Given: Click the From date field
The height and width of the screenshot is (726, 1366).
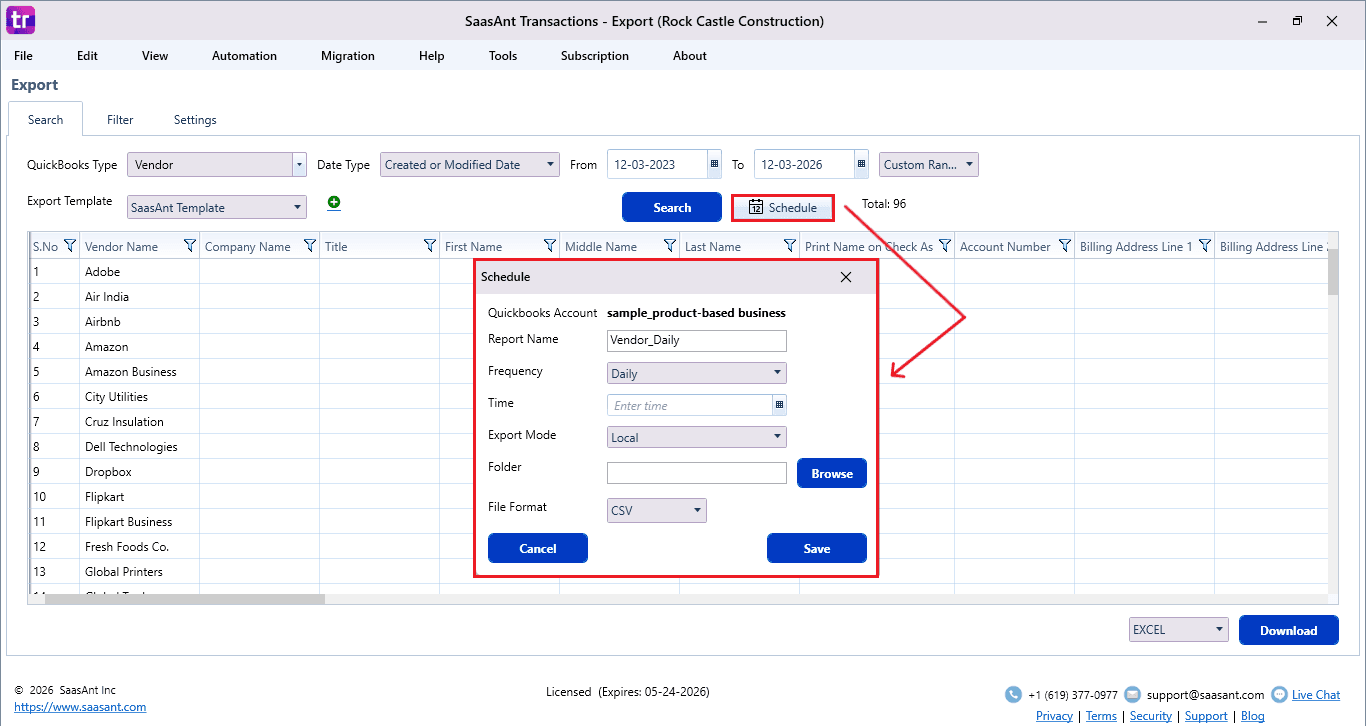Looking at the screenshot, I should point(657,165).
